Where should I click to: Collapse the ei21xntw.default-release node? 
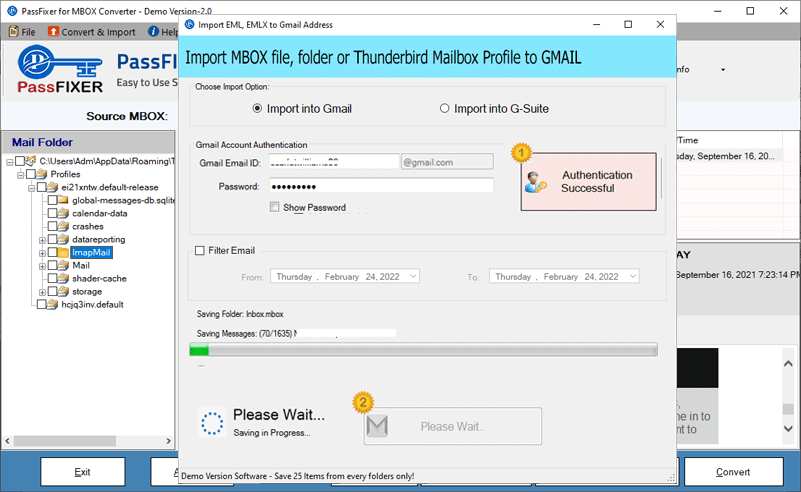point(31,188)
